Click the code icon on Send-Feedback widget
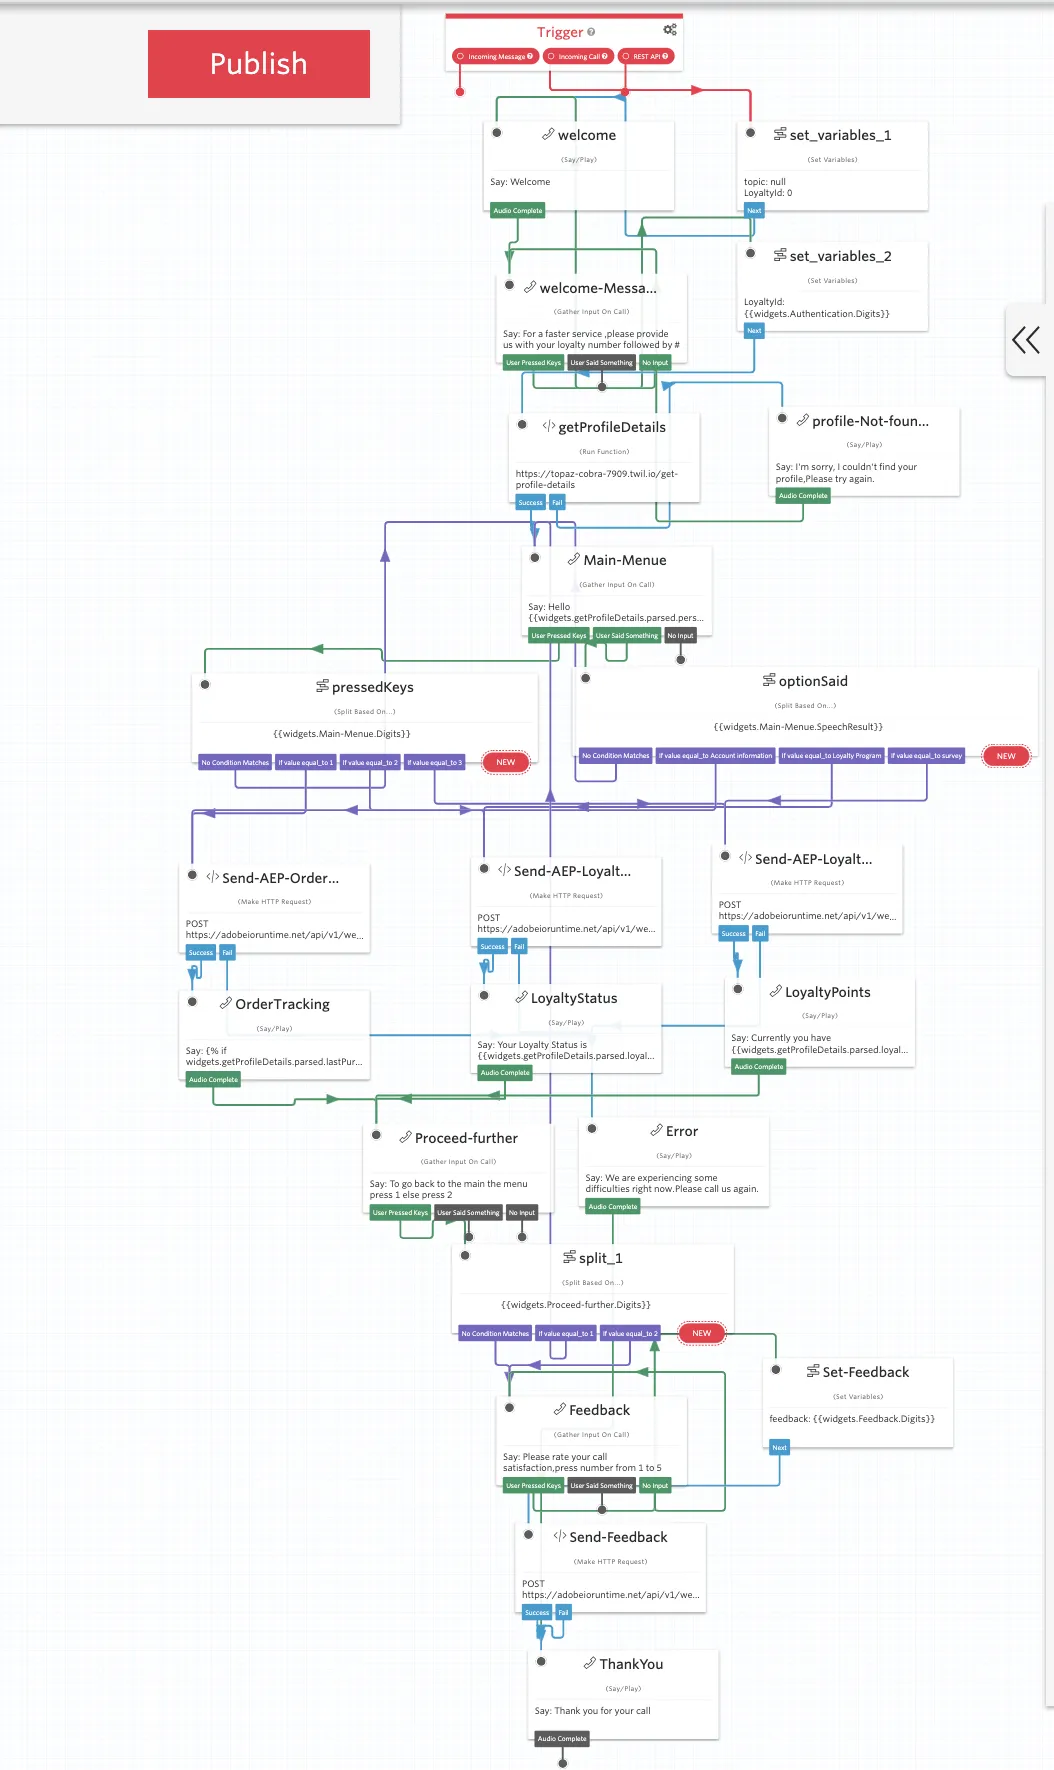 coord(560,1536)
